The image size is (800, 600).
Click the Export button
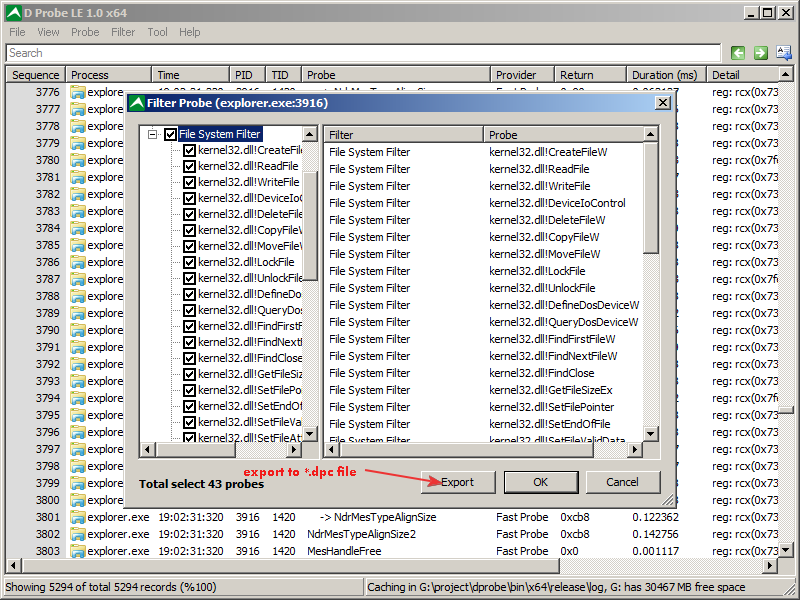tap(458, 482)
